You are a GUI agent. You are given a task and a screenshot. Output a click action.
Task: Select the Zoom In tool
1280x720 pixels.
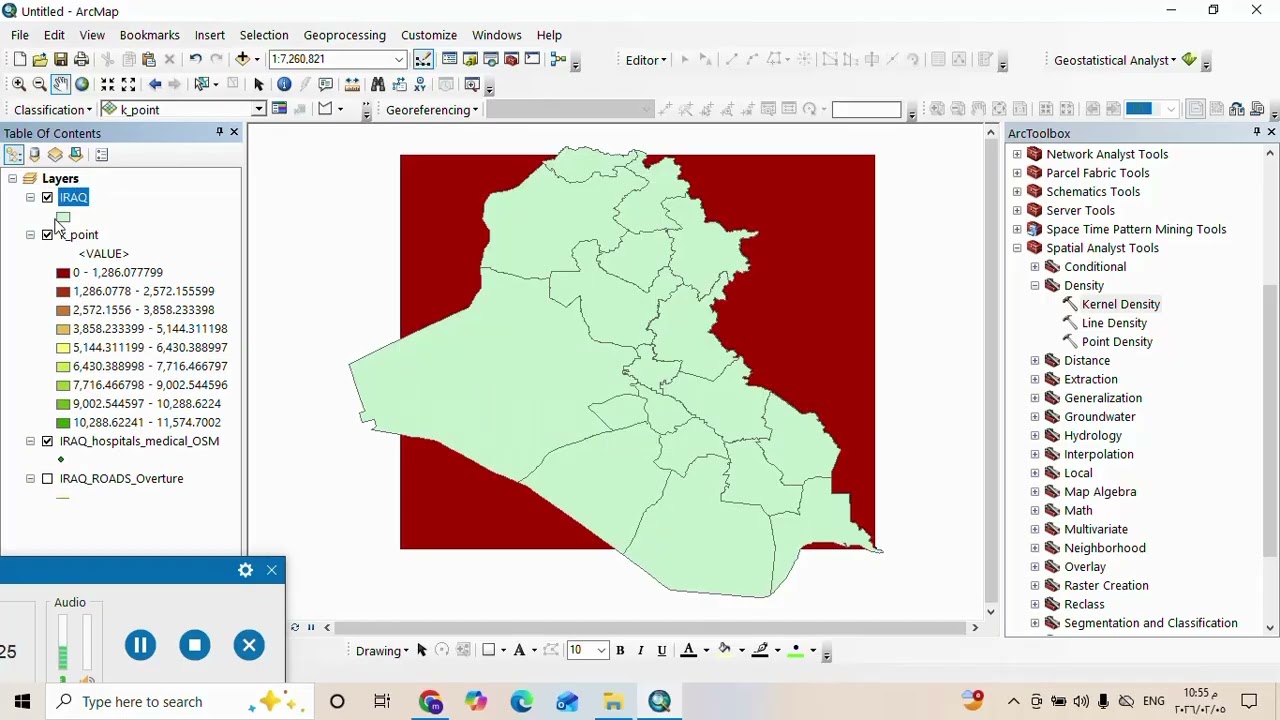click(19, 85)
